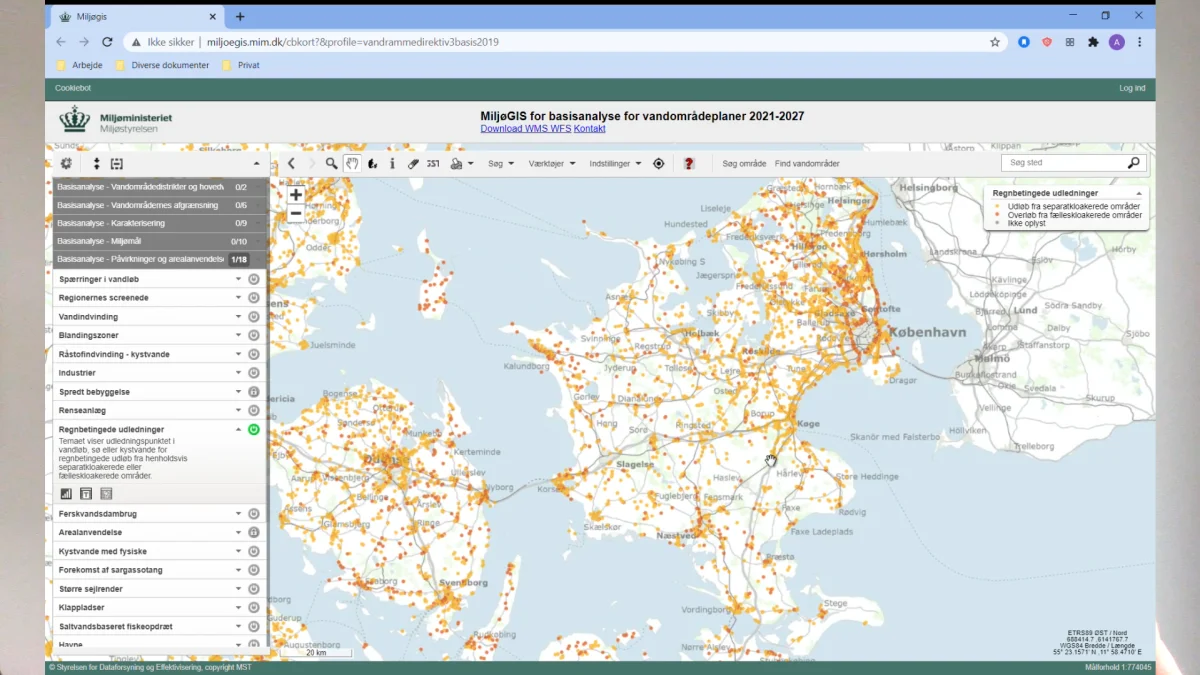Viewport: 1200px width, 675px height.
Task: Open the red question mark help
Action: (x=689, y=163)
